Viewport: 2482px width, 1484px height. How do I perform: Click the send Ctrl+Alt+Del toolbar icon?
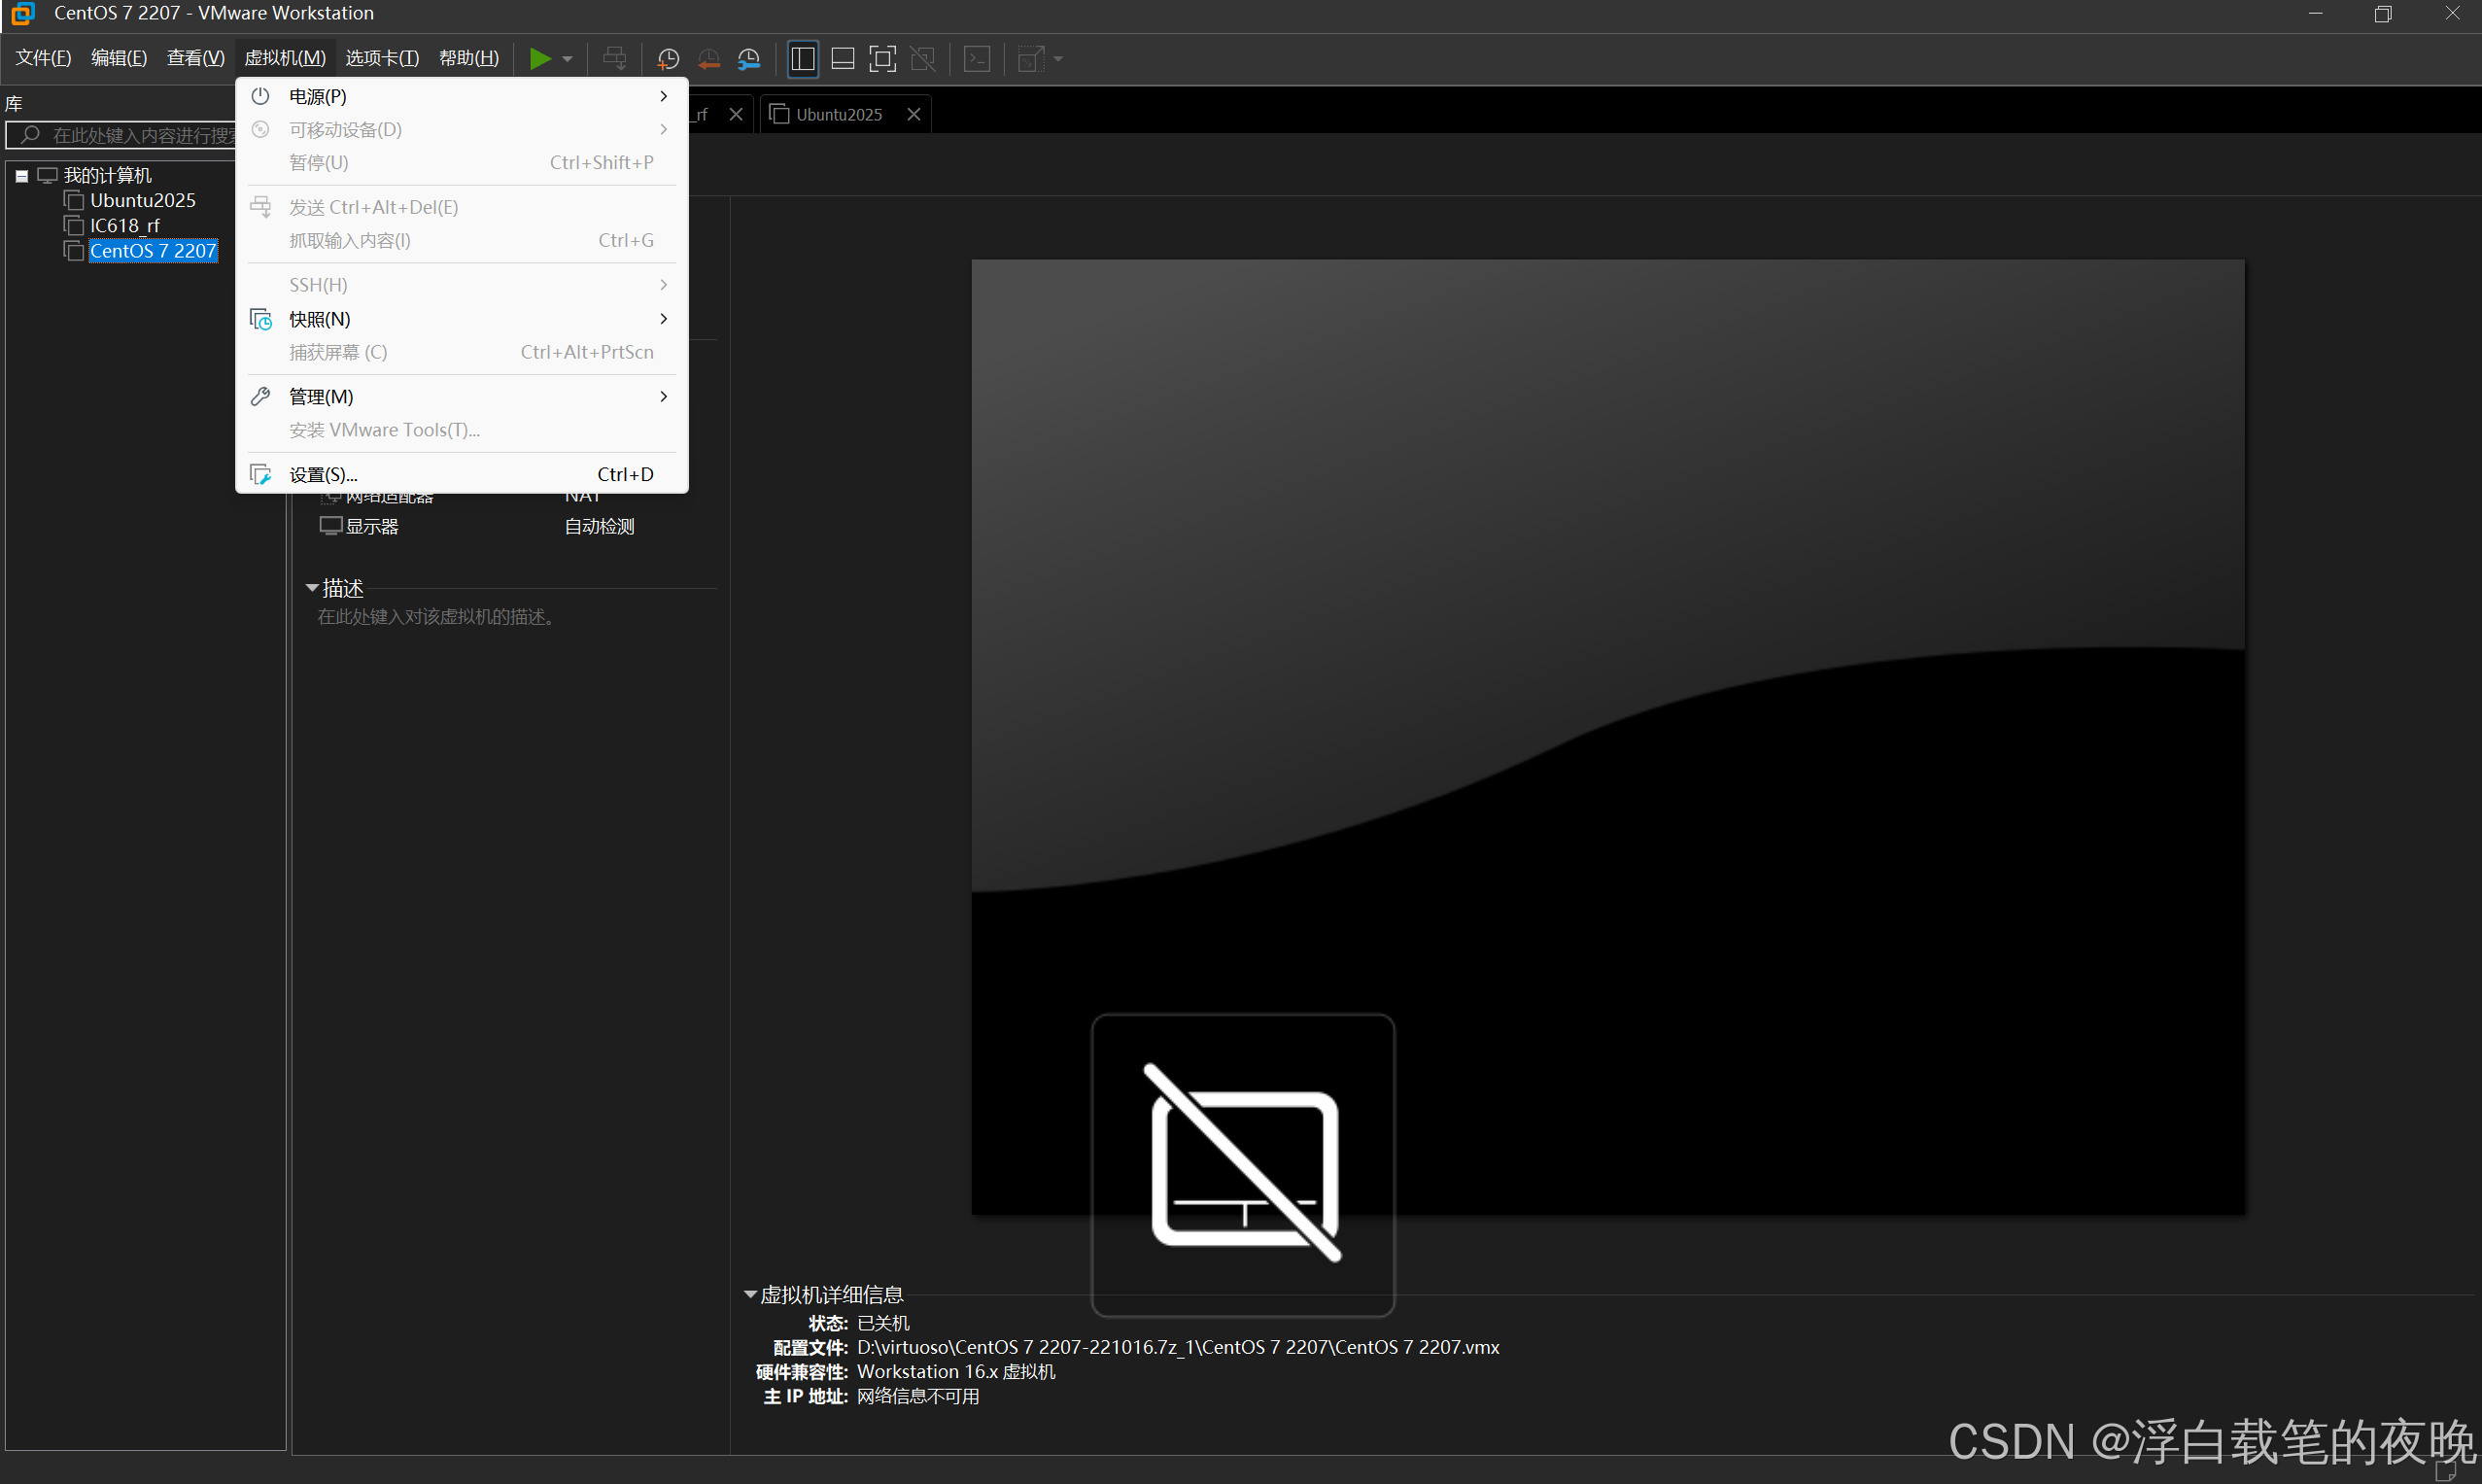pyautogui.click(x=614, y=59)
